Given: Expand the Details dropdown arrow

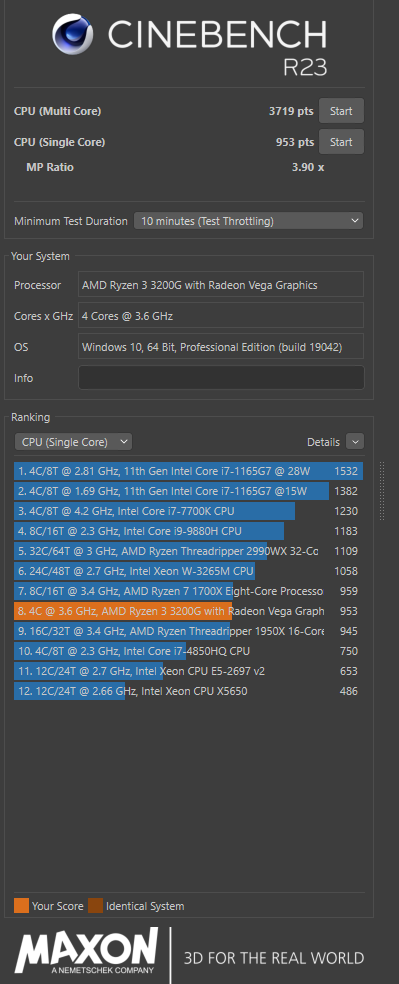Looking at the screenshot, I should pos(354,442).
